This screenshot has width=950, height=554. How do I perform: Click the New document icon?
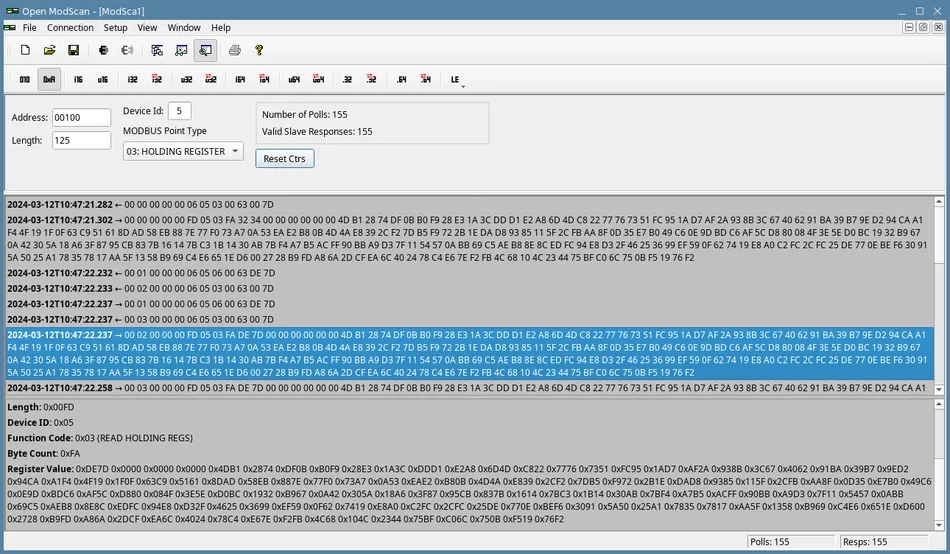(x=25, y=50)
